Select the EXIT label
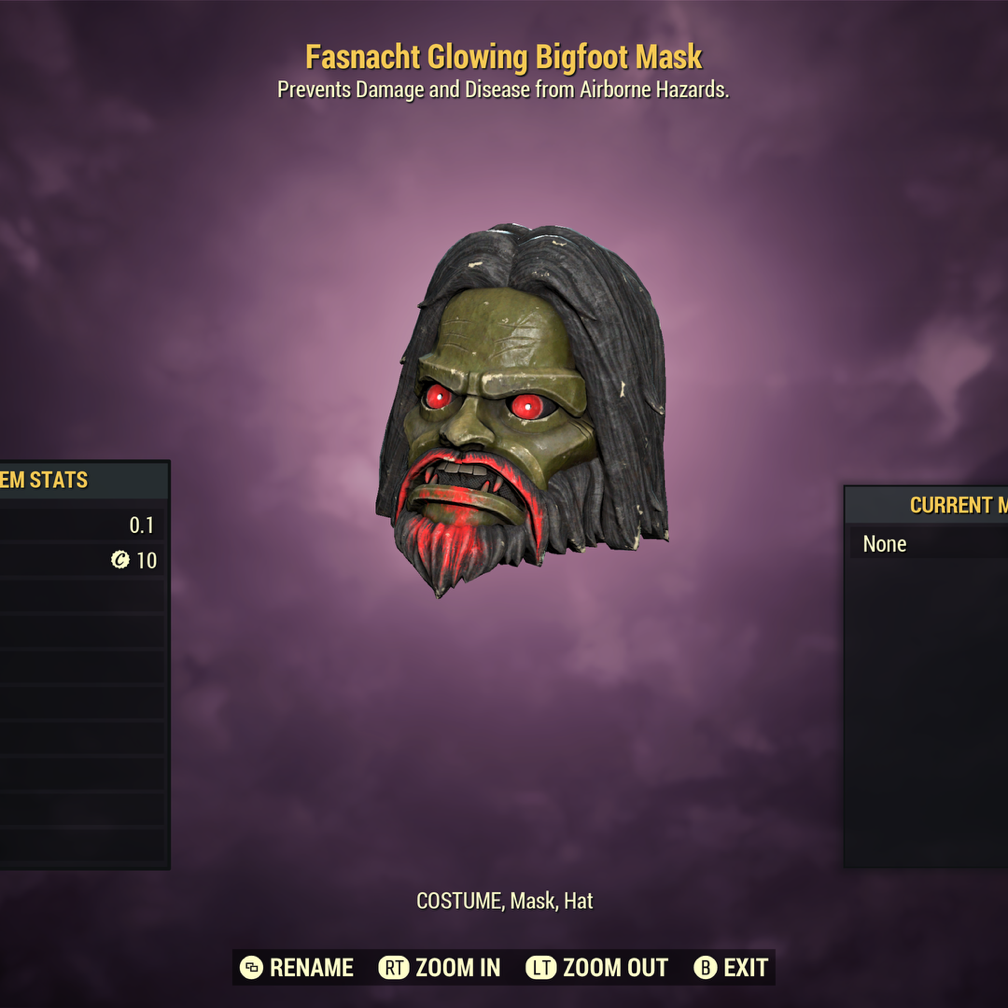This screenshot has width=1008, height=1008. click(x=746, y=968)
